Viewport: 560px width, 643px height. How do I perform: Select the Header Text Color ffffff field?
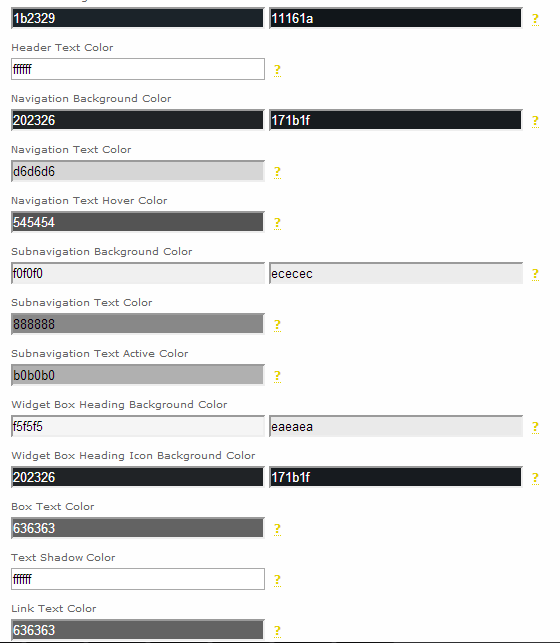click(x=138, y=69)
